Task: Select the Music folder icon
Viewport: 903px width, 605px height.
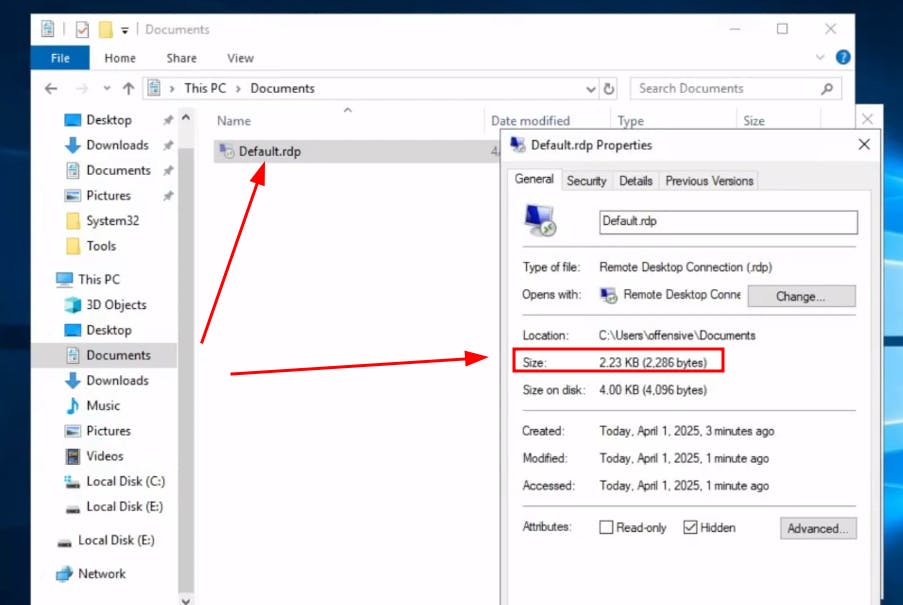Action: click(x=73, y=406)
